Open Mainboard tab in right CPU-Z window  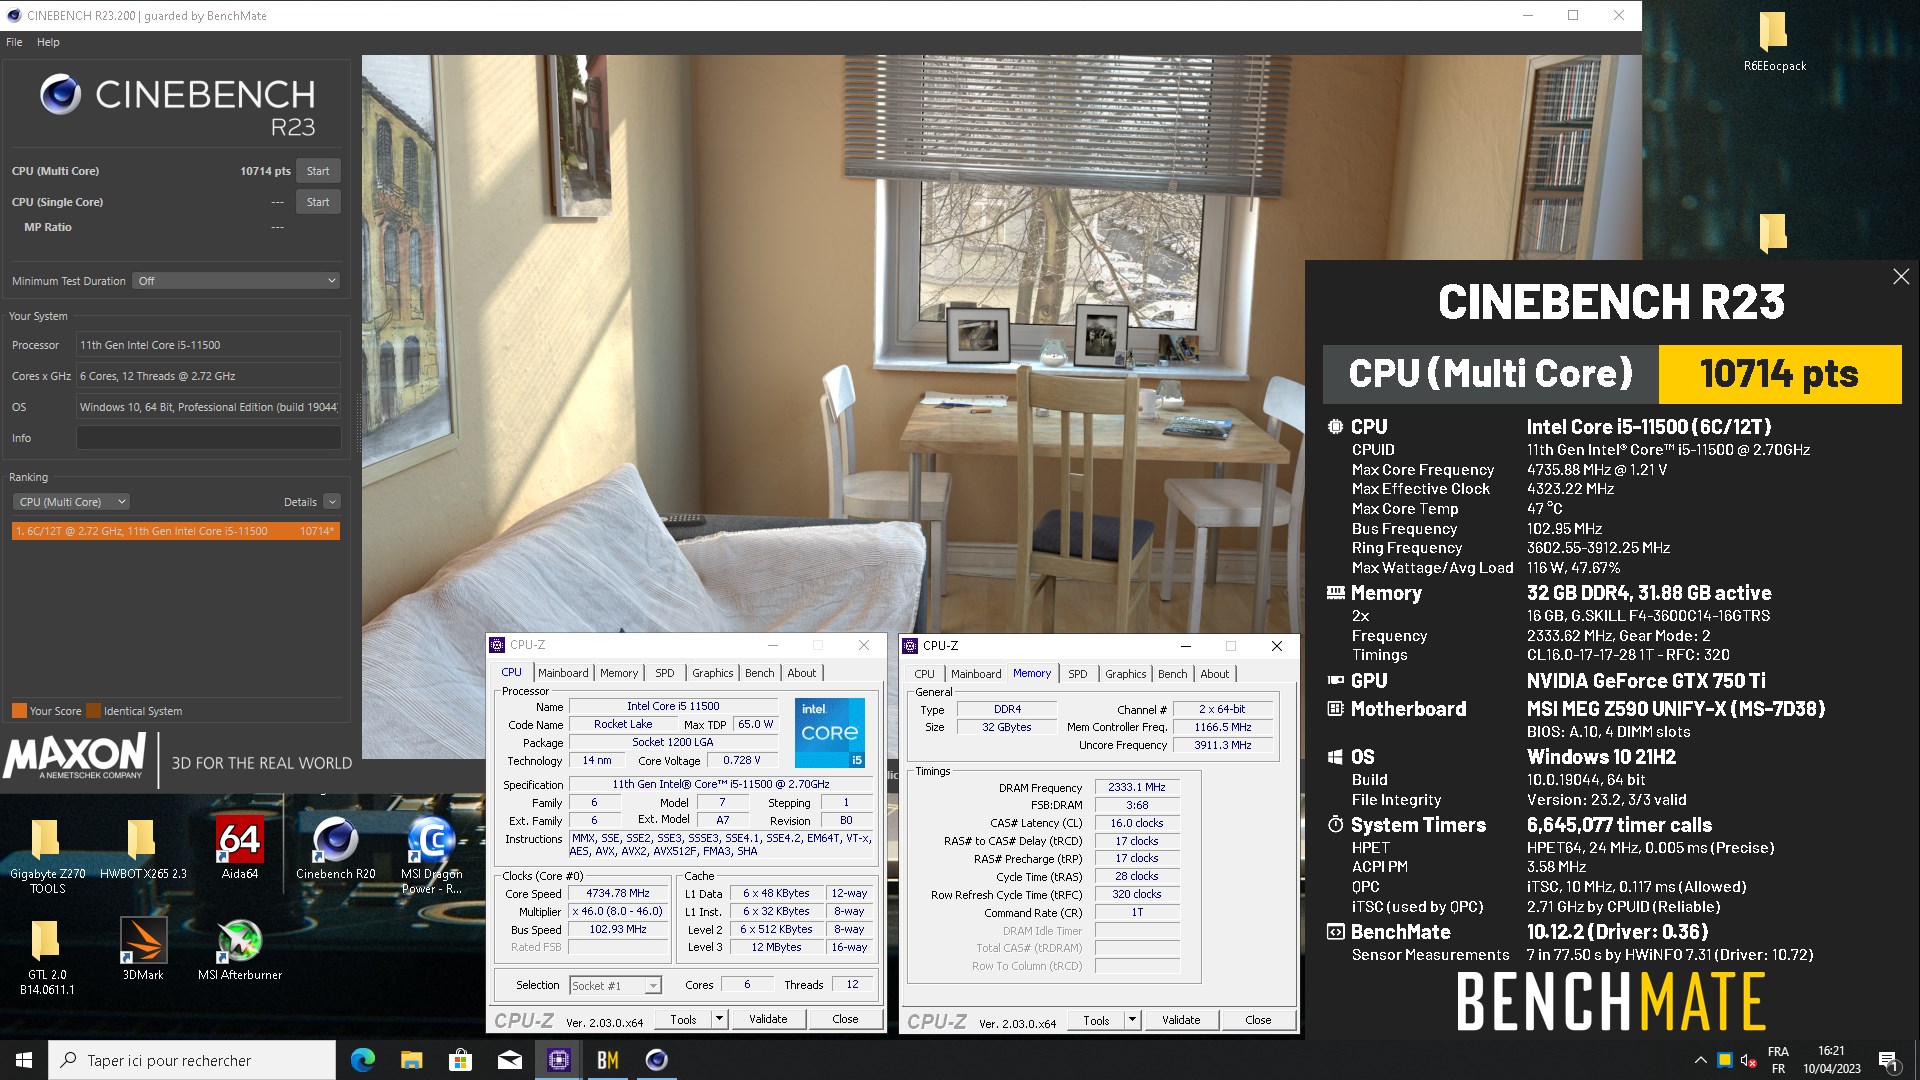976,674
